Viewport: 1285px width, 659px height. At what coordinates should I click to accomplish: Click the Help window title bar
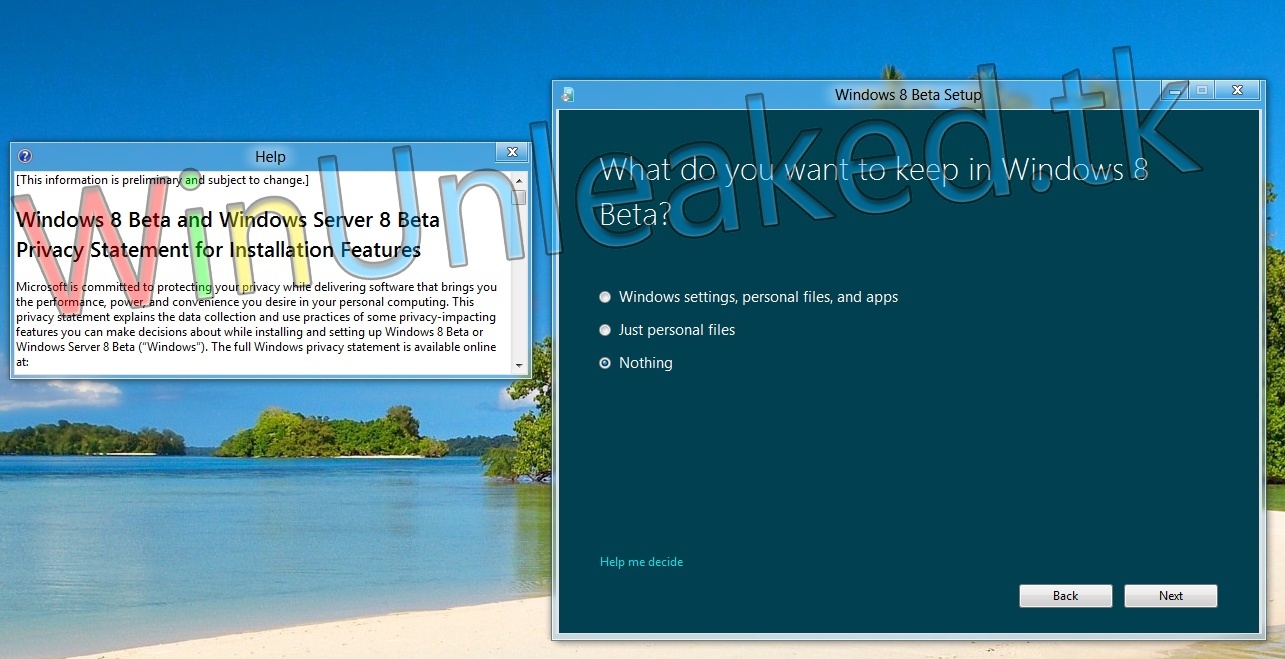270,156
